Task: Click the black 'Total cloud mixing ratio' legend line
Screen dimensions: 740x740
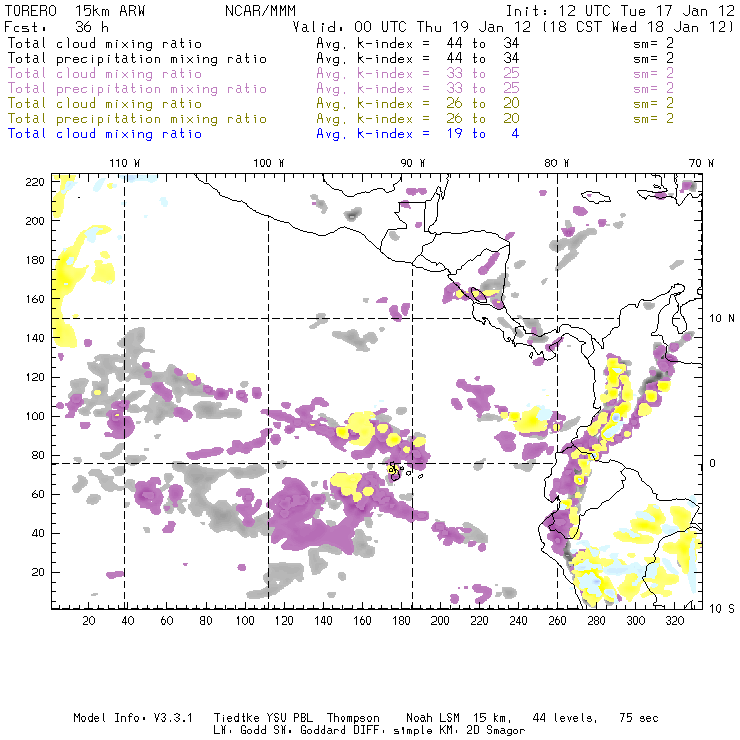Action: pyautogui.click(x=105, y=43)
